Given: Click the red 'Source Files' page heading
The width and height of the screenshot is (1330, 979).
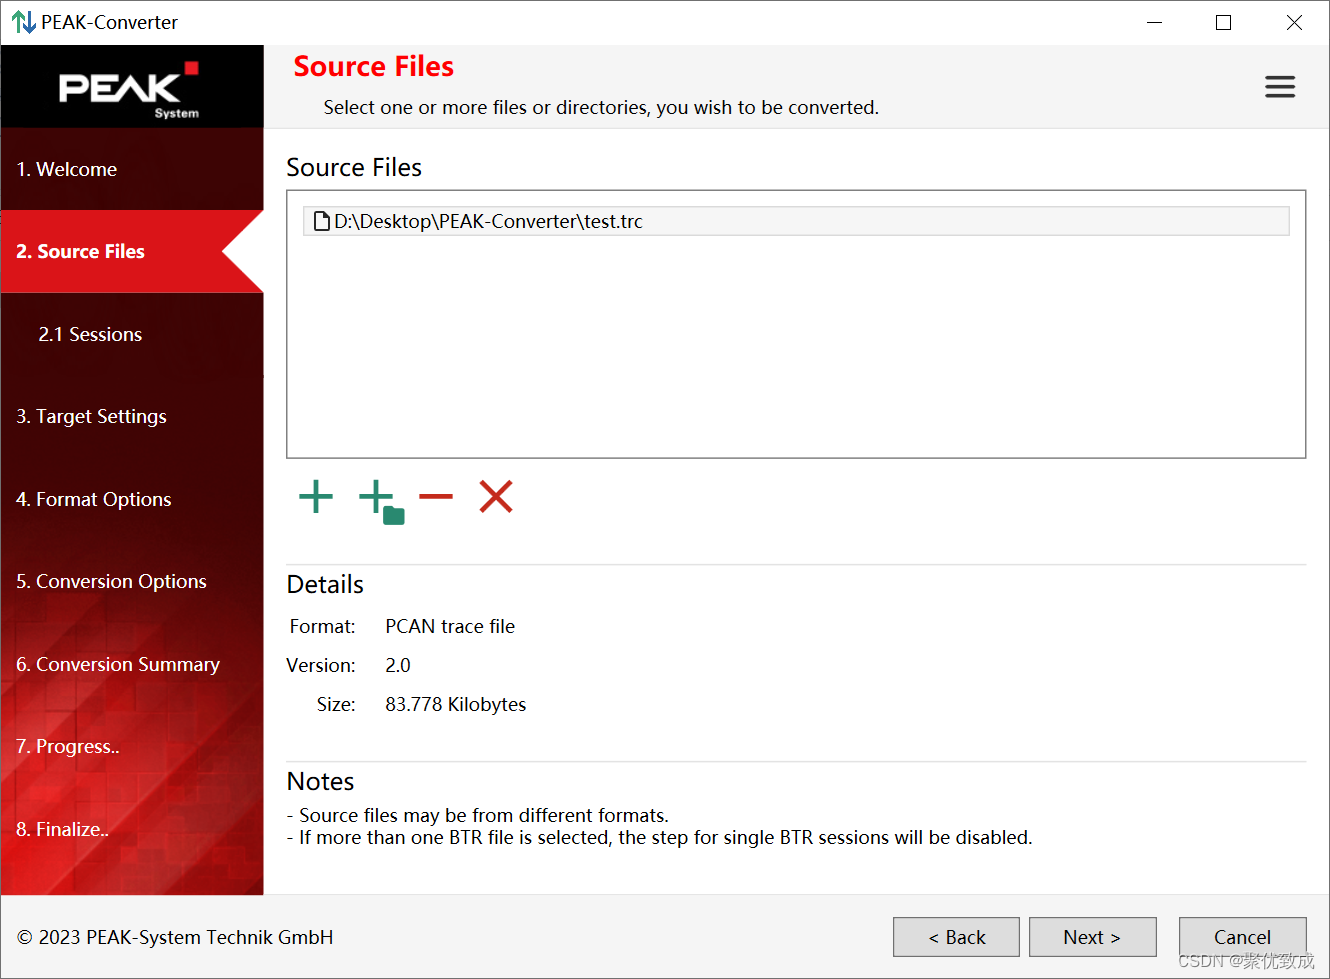Looking at the screenshot, I should click(374, 66).
